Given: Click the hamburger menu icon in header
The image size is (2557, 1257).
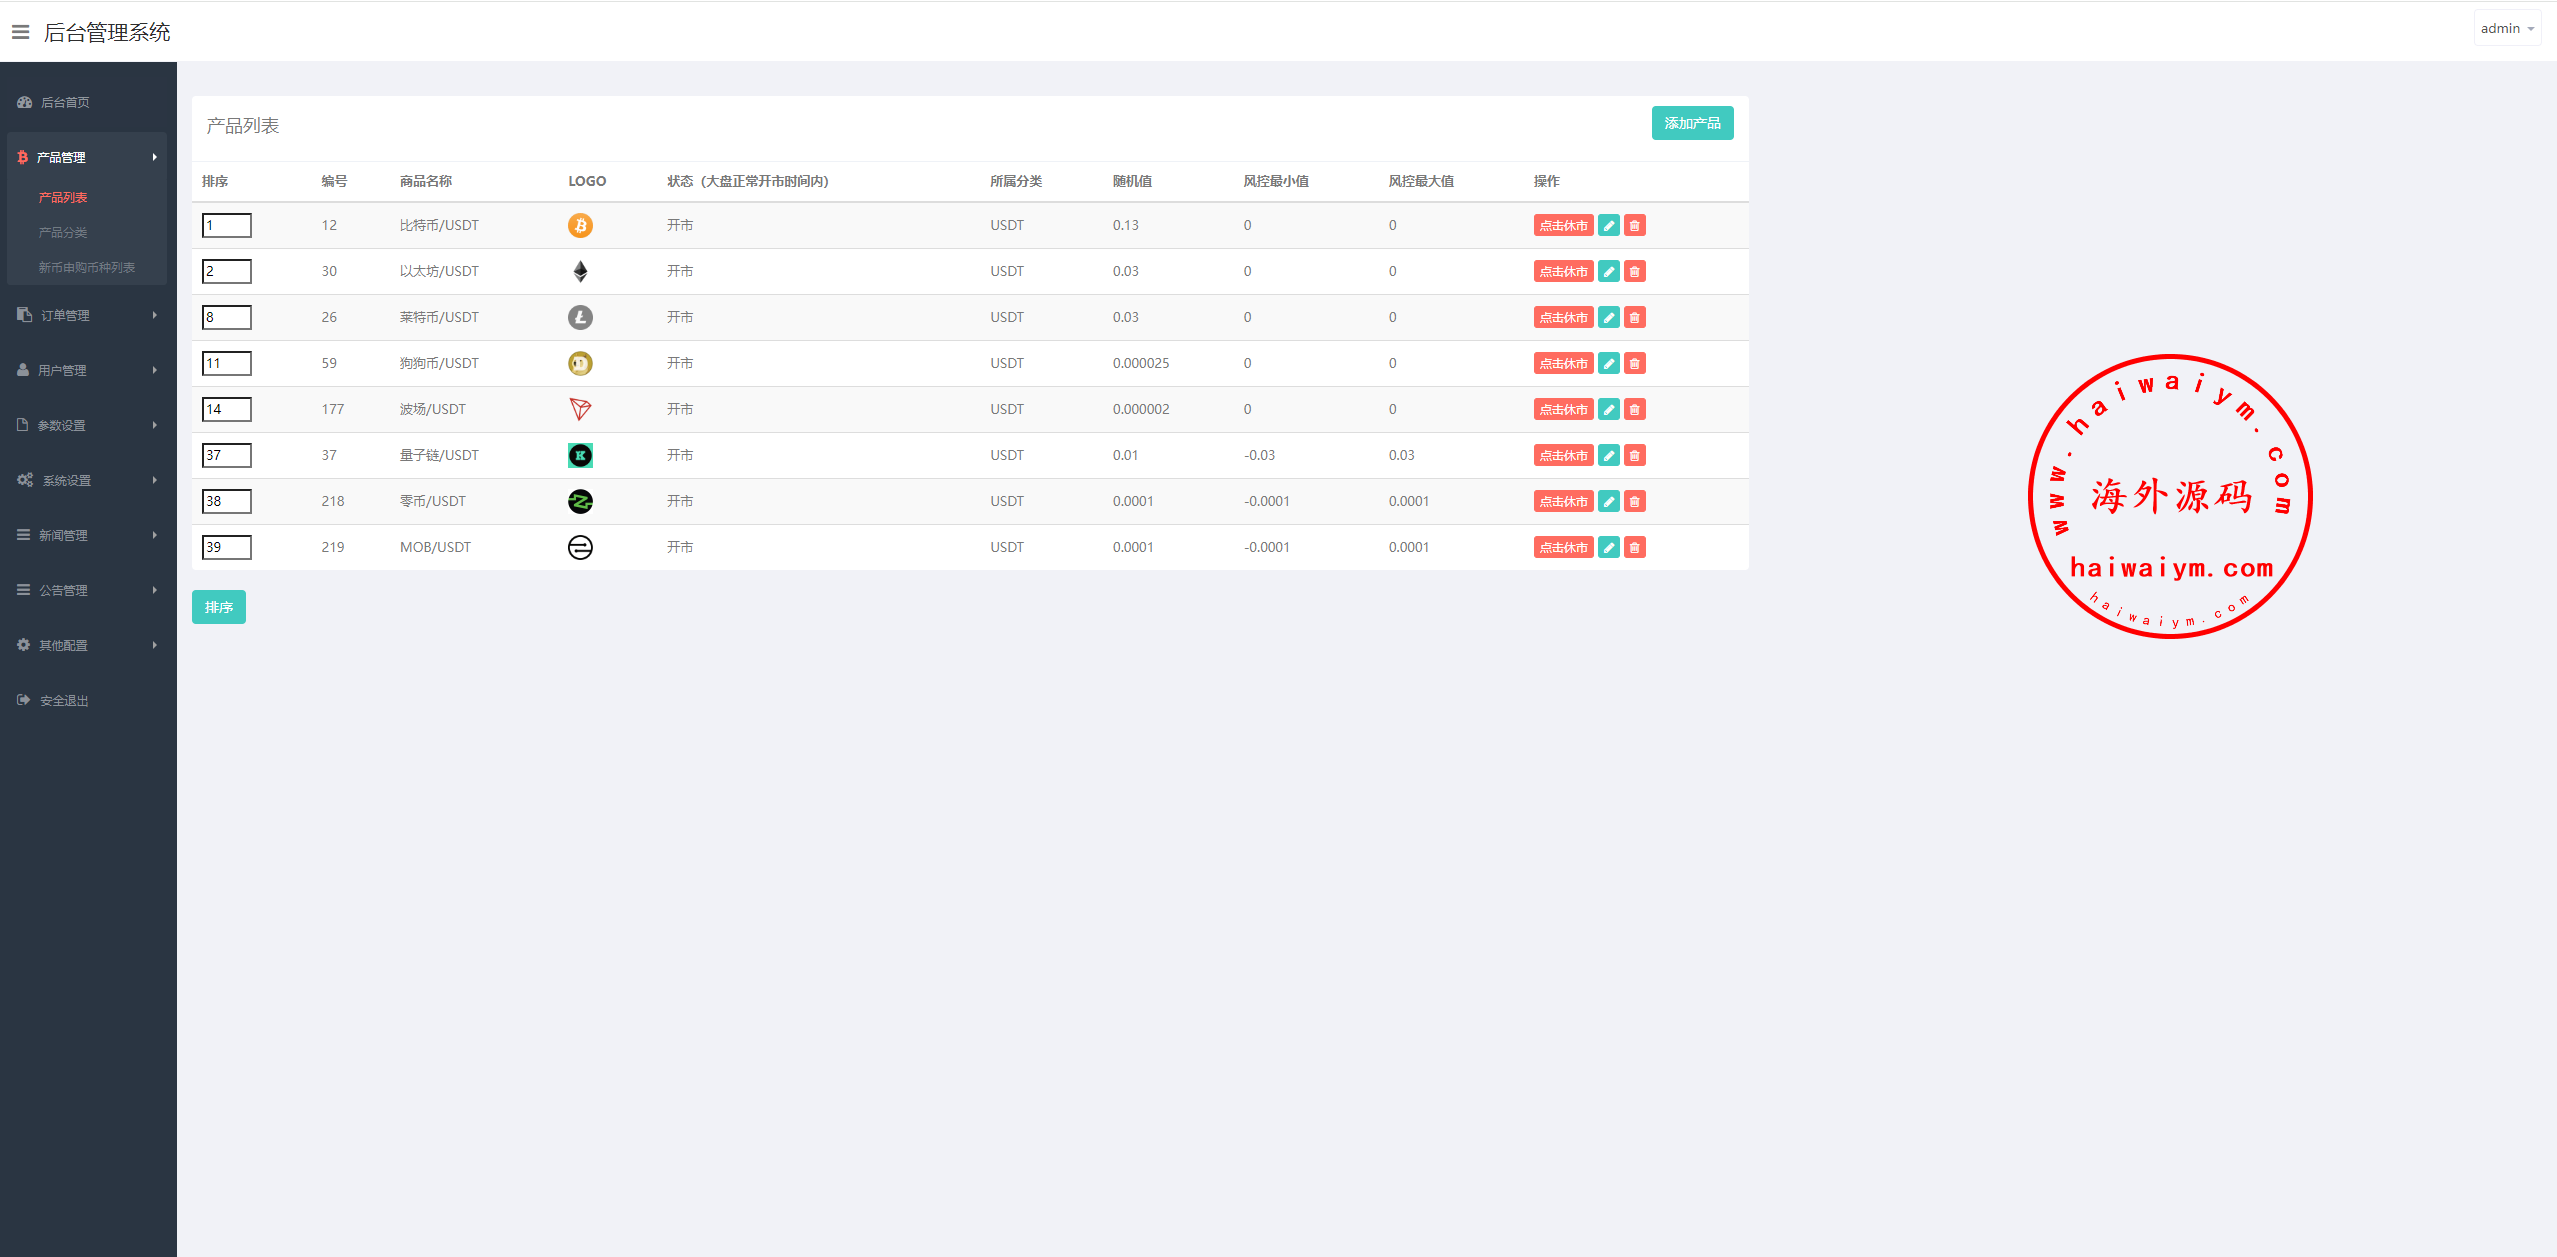Looking at the screenshot, I should pos(20,33).
